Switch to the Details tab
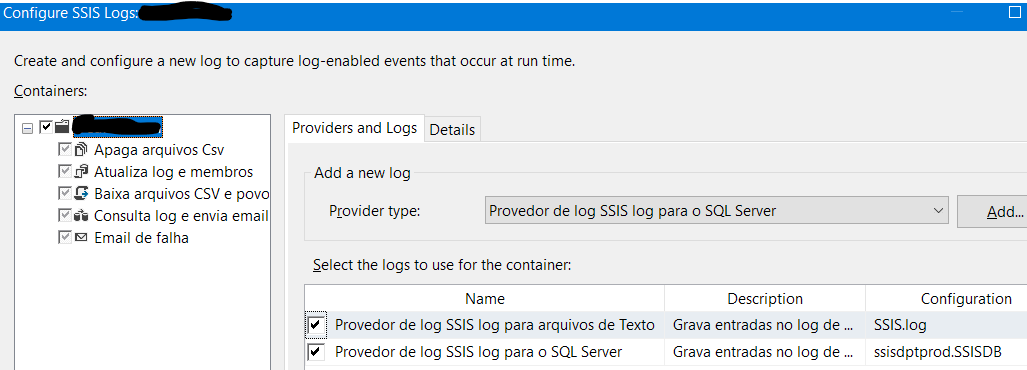 pyautogui.click(x=452, y=130)
